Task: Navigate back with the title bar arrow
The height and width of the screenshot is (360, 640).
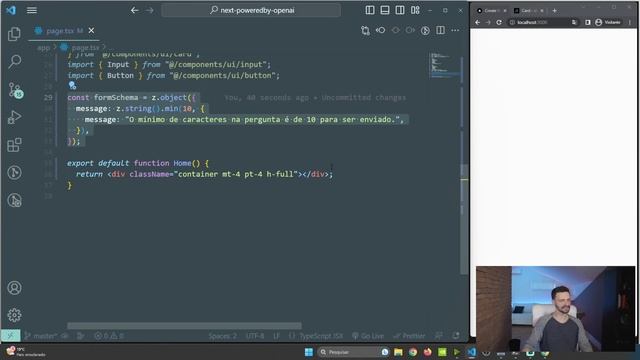Action: point(134,10)
